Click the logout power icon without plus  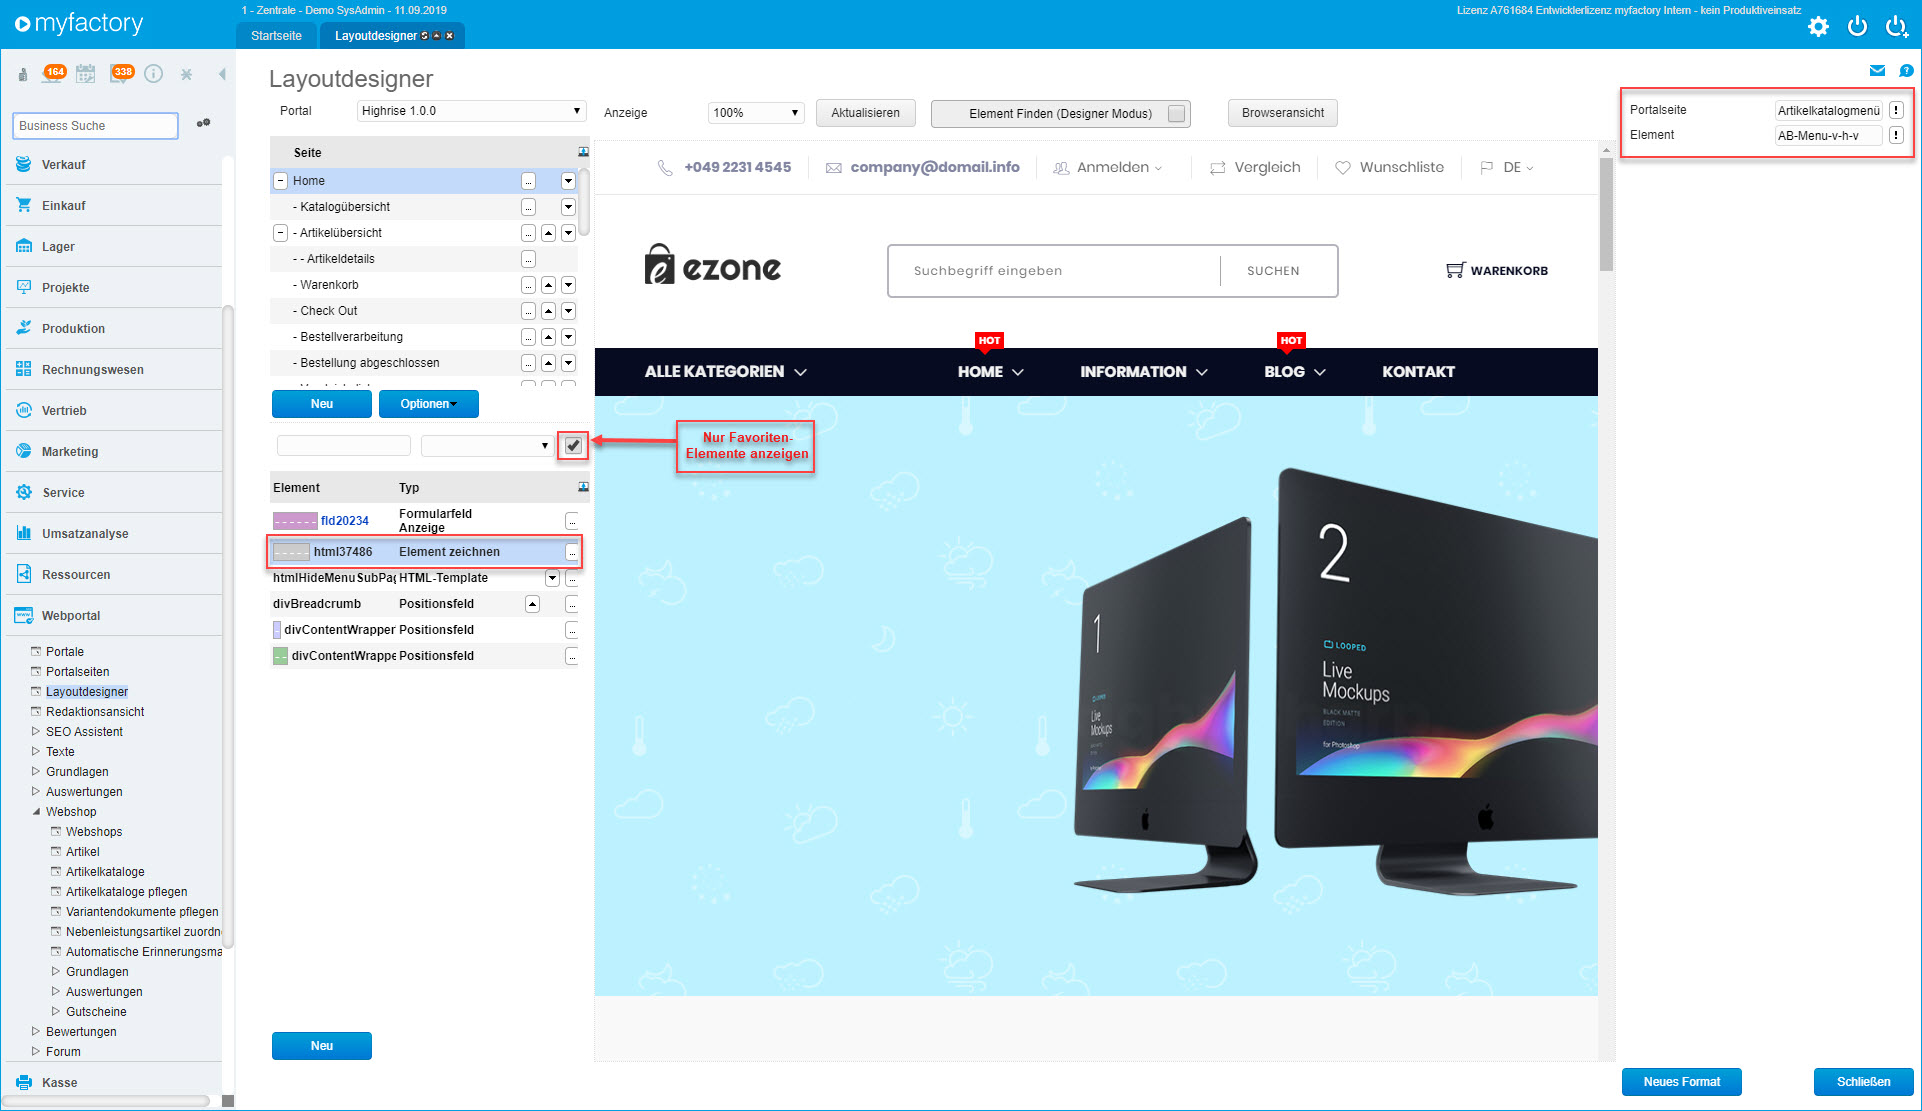pyautogui.click(x=1857, y=26)
